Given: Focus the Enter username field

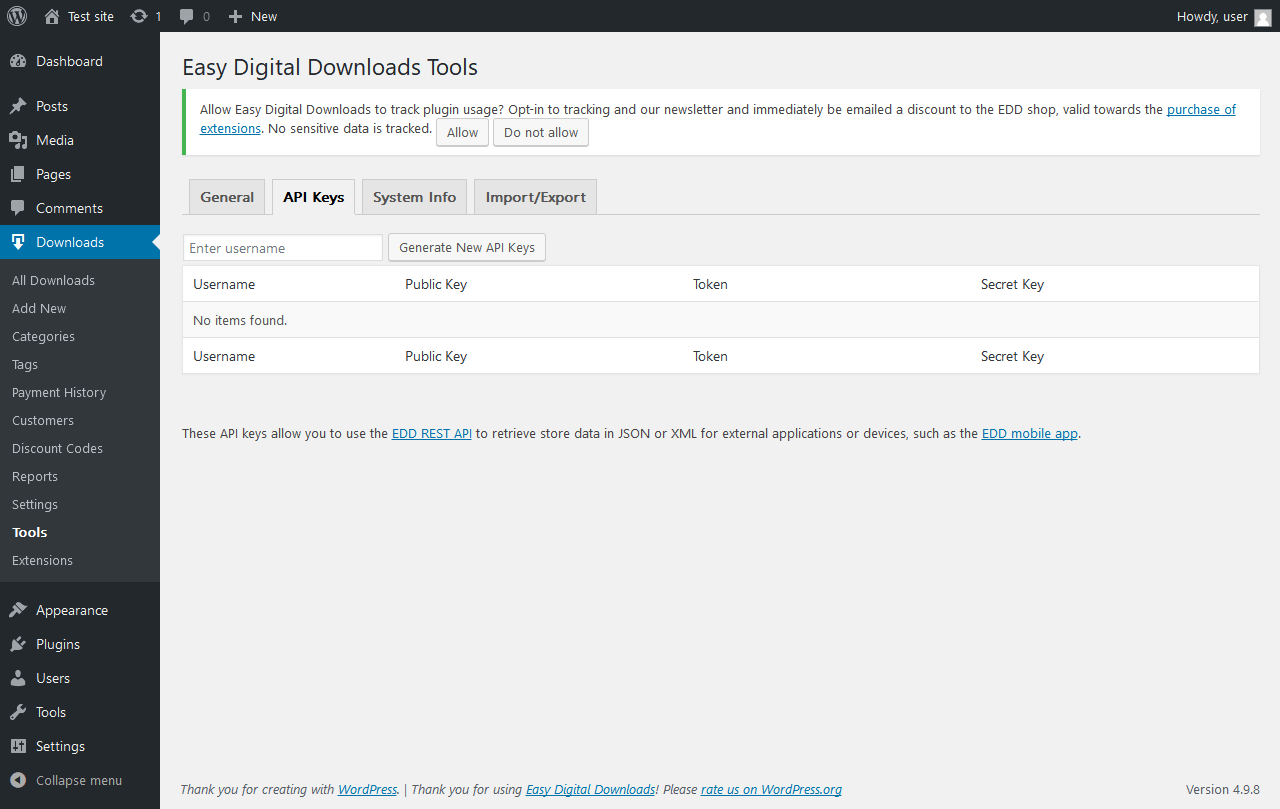Looking at the screenshot, I should point(283,248).
